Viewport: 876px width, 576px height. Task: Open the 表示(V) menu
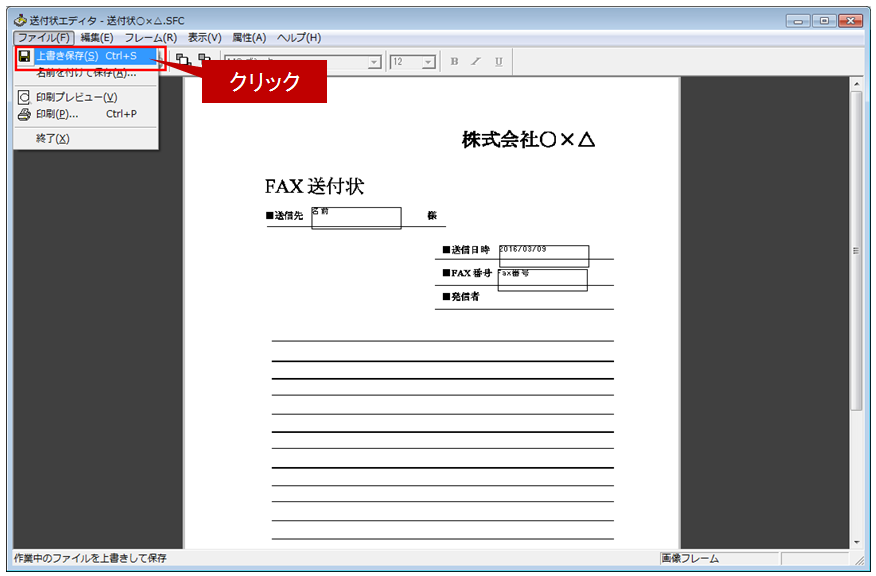204,37
